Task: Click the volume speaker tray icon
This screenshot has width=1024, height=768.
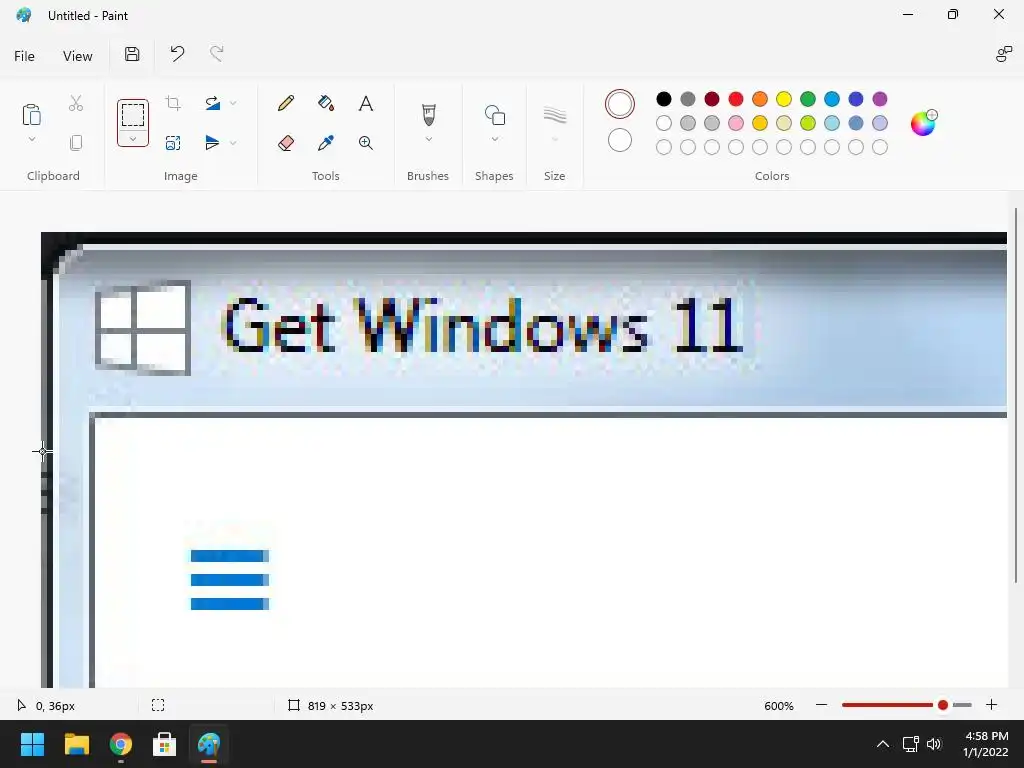Action: tap(934, 744)
